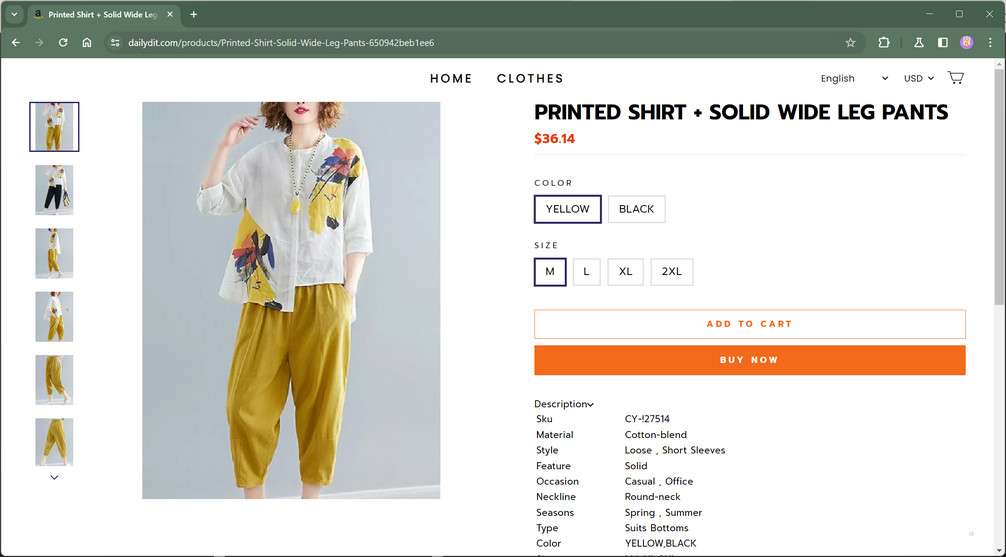Open the Chrome profile avatar
Image resolution: width=1006 pixels, height=557 pixels.
tap(966, 43)
